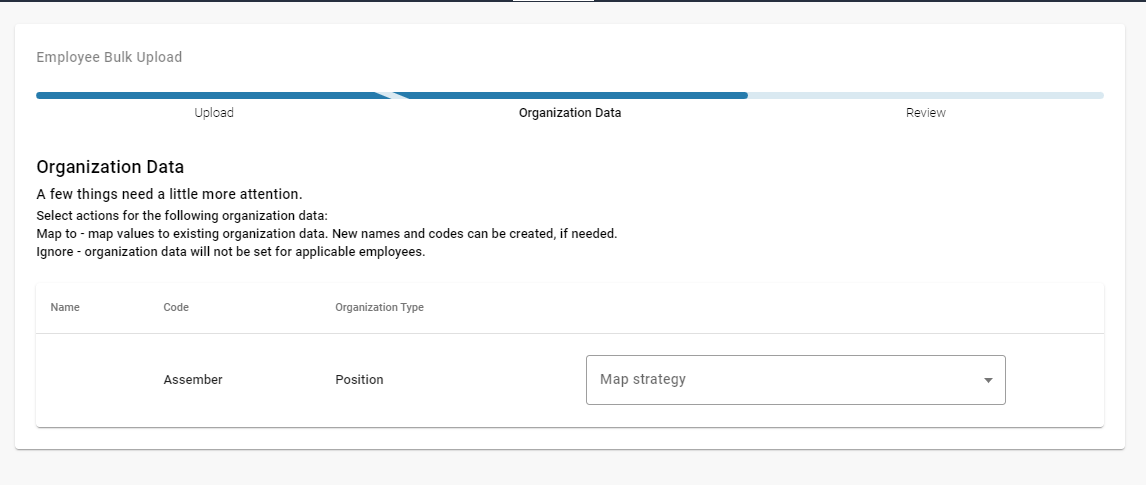
Task: Select the Position organization type cell
Action: [359, 380]
